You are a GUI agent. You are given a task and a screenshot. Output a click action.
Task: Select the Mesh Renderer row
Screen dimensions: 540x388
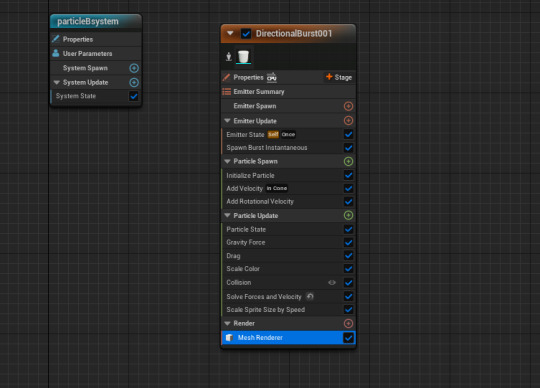[x=288, y=338]
